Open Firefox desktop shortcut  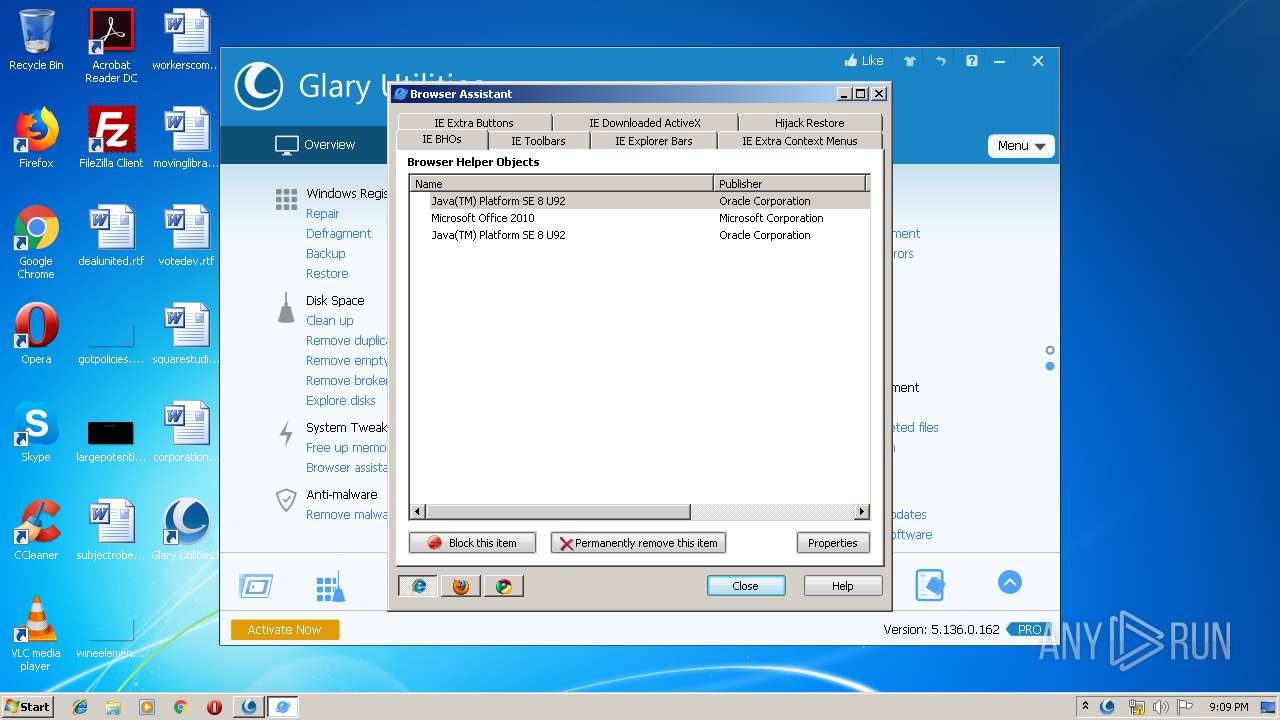click(x=36, y=138)
